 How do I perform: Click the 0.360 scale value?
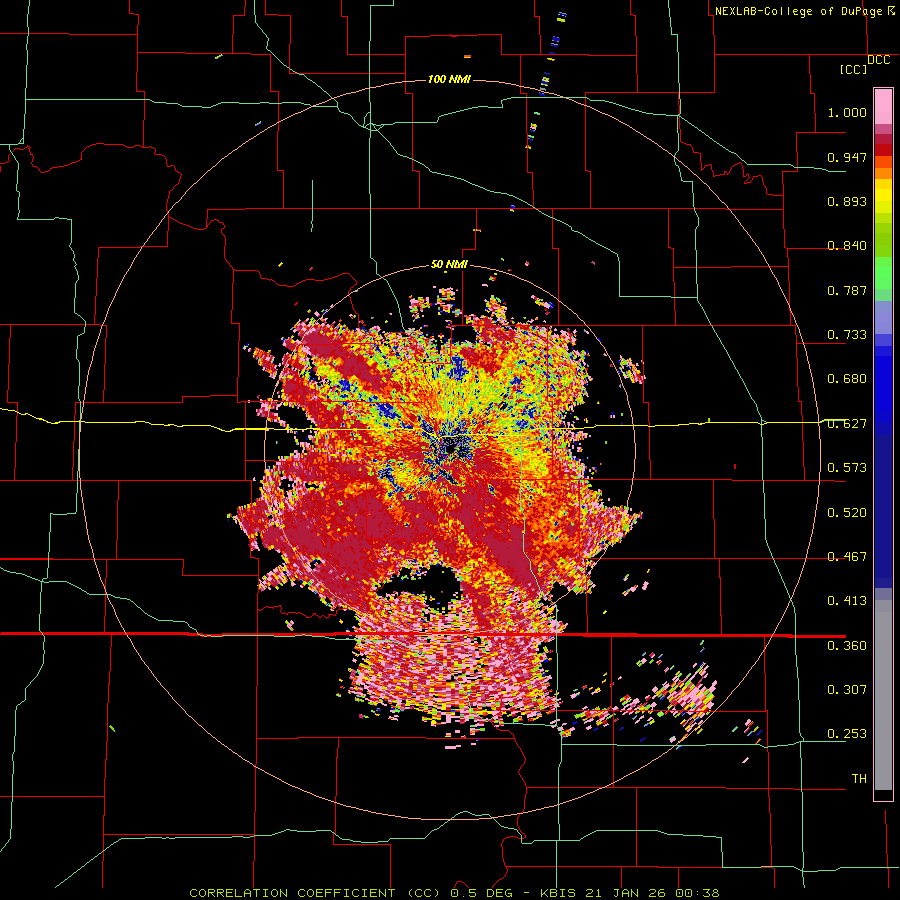pyautogui.click(x=847, y=646)
